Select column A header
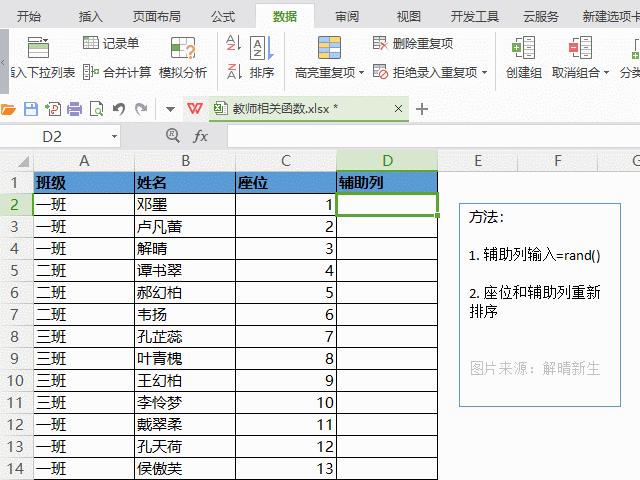 tap(84, 161)
